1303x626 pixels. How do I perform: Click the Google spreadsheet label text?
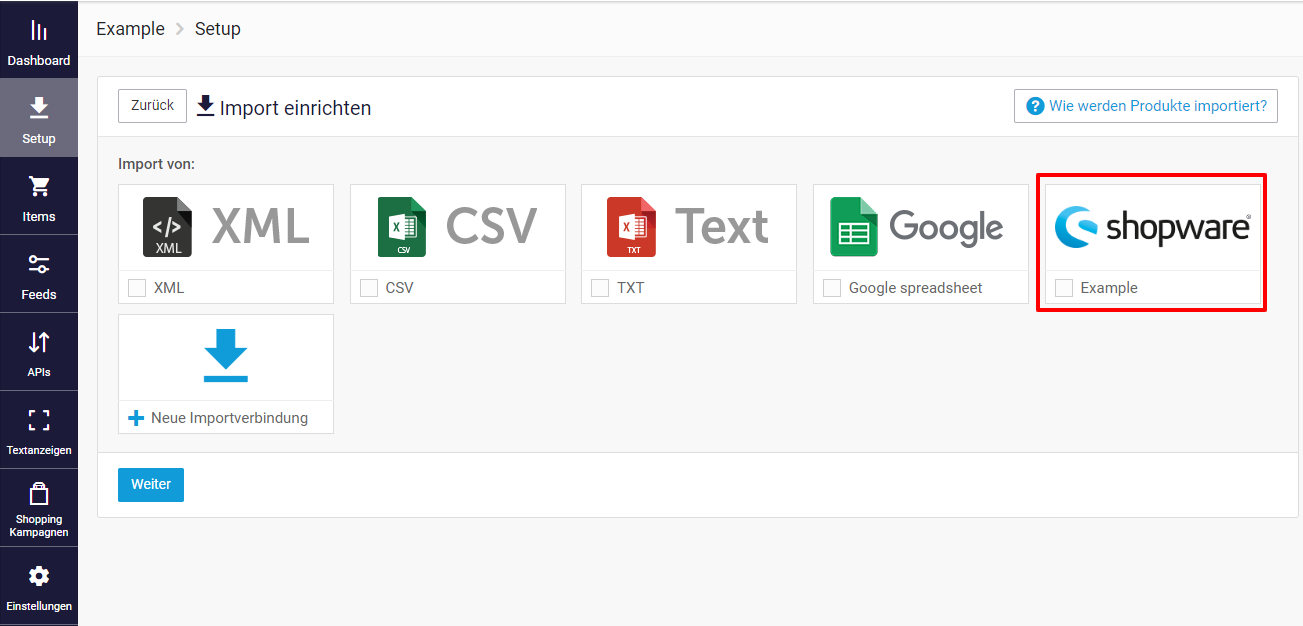pos(916,288)
